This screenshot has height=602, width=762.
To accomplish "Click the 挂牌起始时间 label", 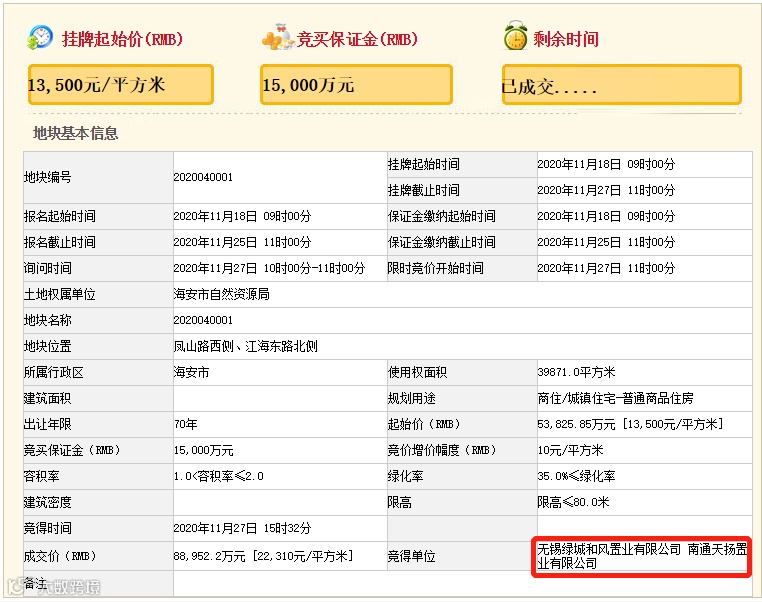I will click(x=423, y=164).
